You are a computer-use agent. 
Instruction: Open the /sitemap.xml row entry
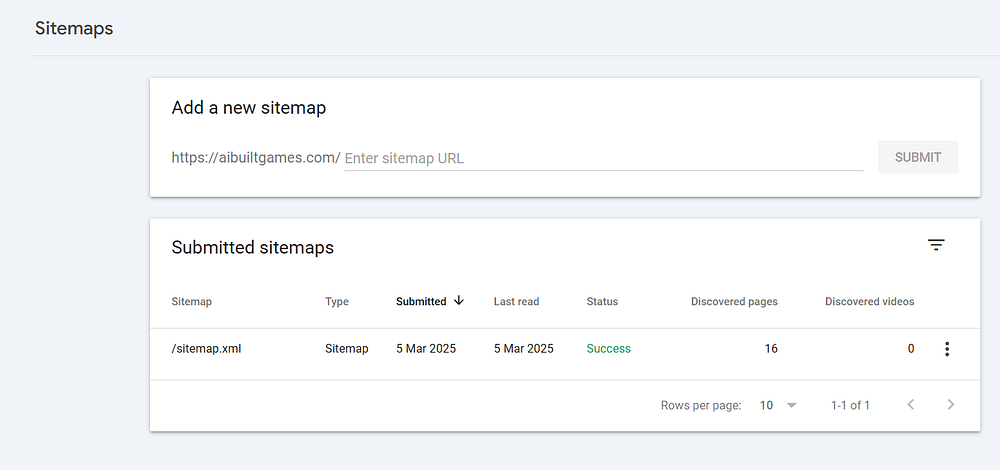(x=207, y=349)
